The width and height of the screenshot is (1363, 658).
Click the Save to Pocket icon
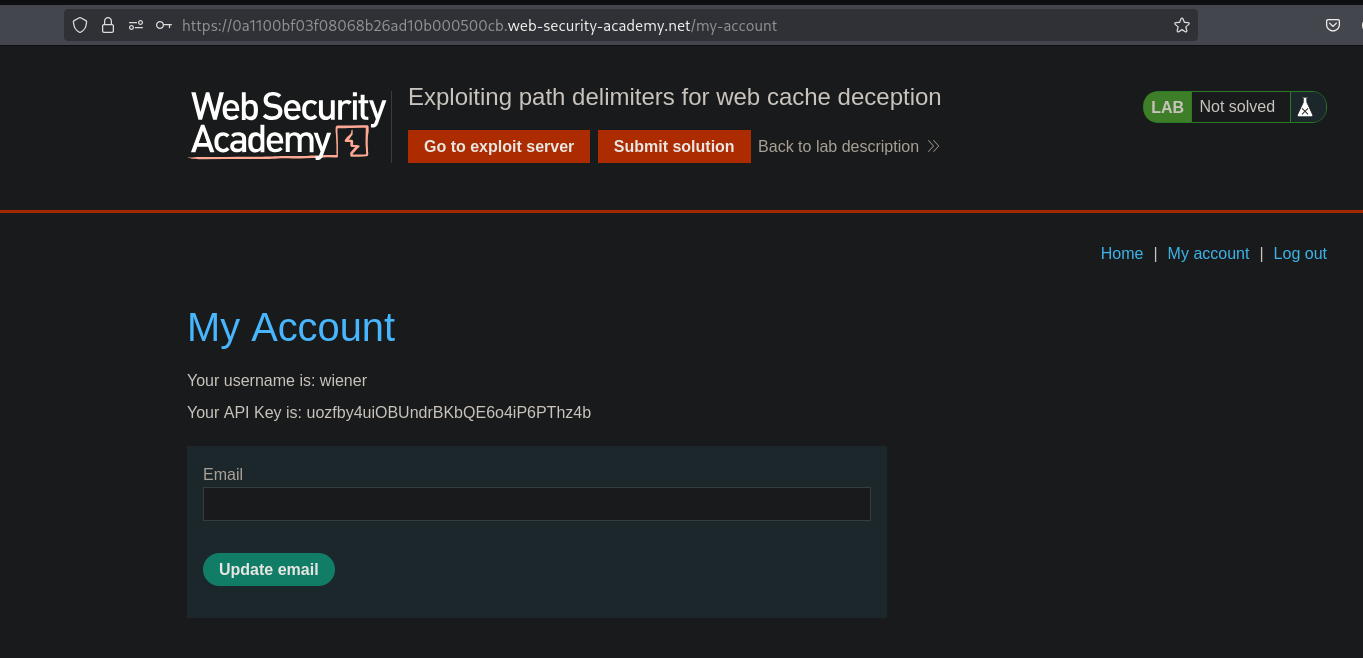point(1332,26)
